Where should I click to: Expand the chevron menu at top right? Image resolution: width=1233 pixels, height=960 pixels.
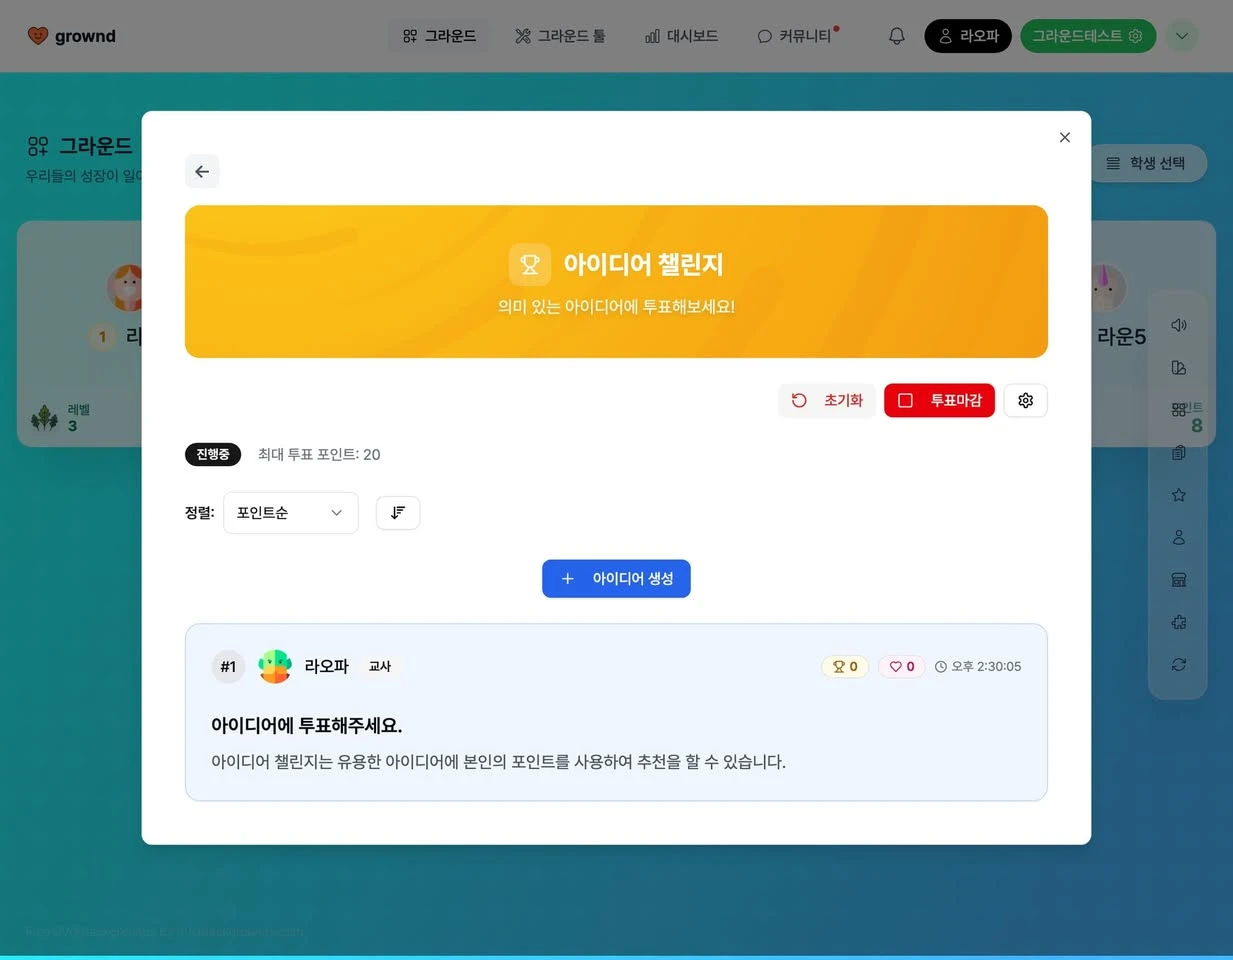point(1181,36)
